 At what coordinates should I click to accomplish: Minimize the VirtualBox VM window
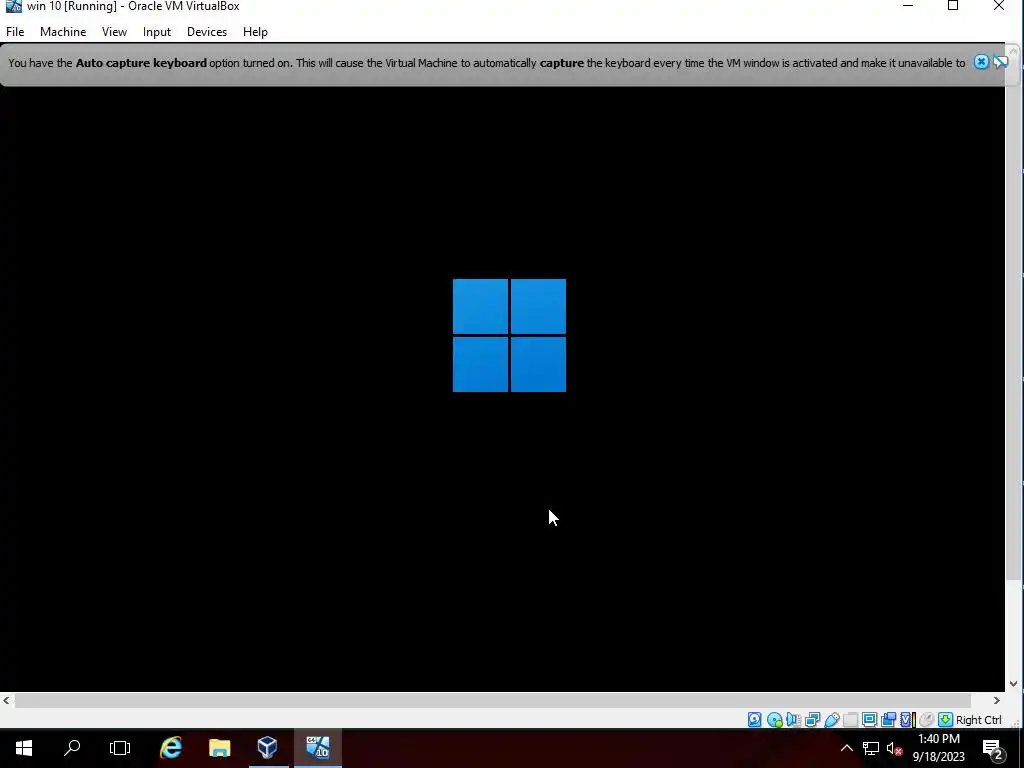click(x=908, y=6)
